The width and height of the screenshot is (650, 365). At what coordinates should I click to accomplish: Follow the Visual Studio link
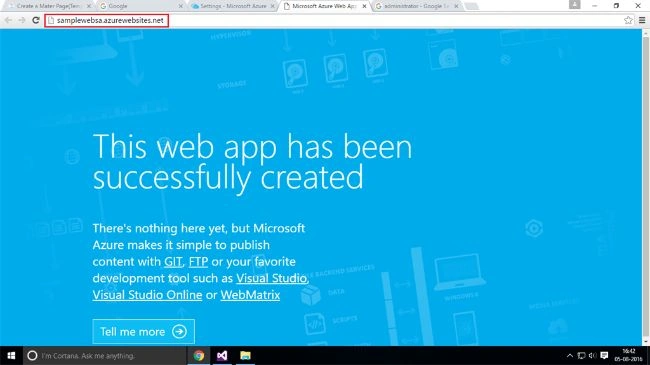coord(272,278)
